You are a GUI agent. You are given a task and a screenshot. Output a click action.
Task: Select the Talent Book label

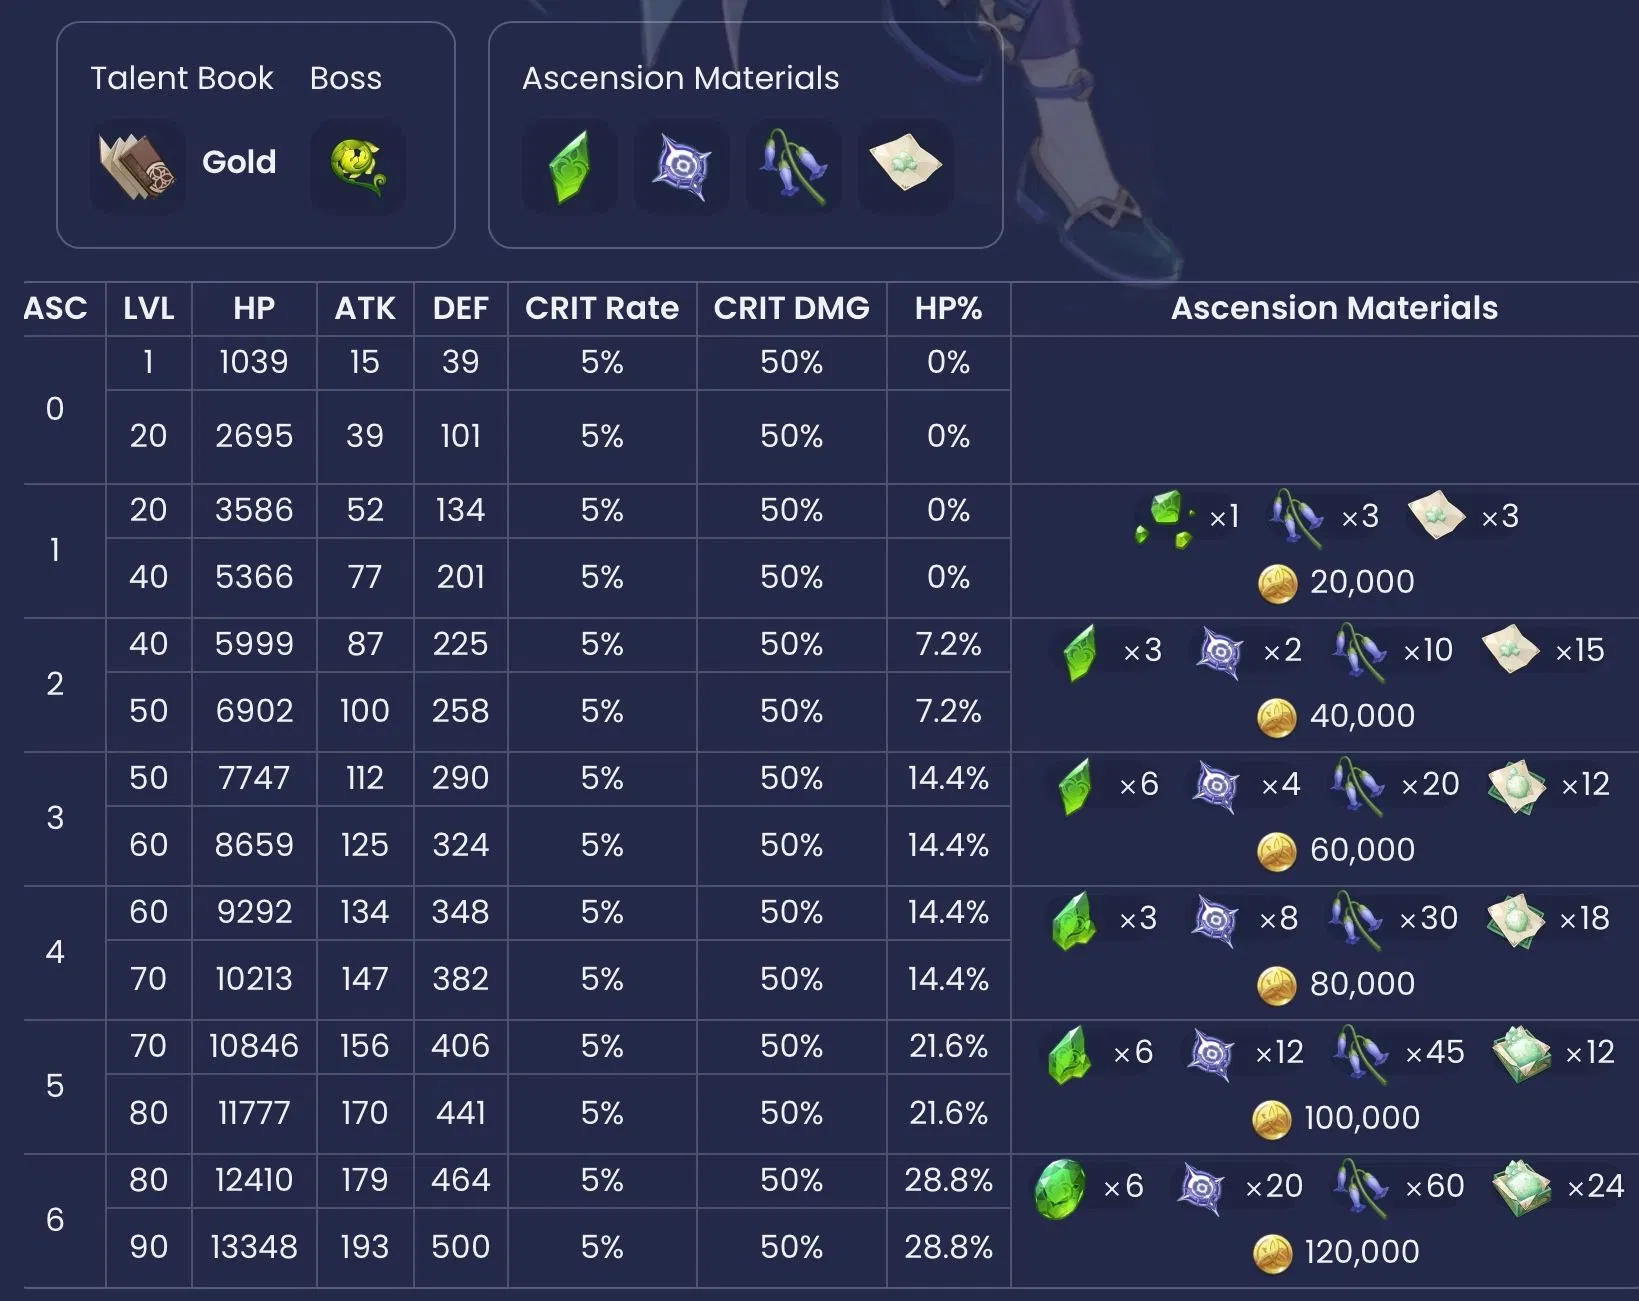pyautogui.click(x=181, y=78)
